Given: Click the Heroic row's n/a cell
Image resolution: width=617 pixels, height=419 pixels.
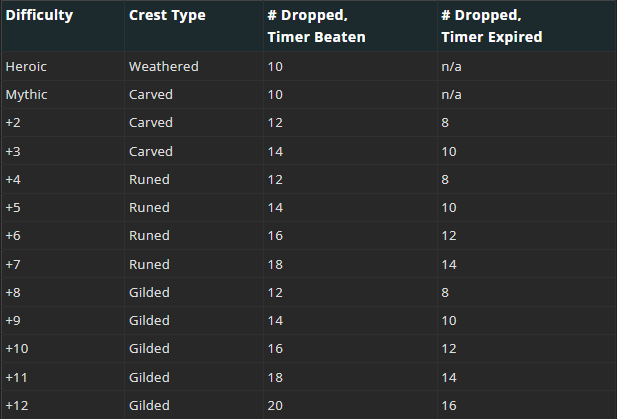Looking at the screenshot, I should [450, 66].
